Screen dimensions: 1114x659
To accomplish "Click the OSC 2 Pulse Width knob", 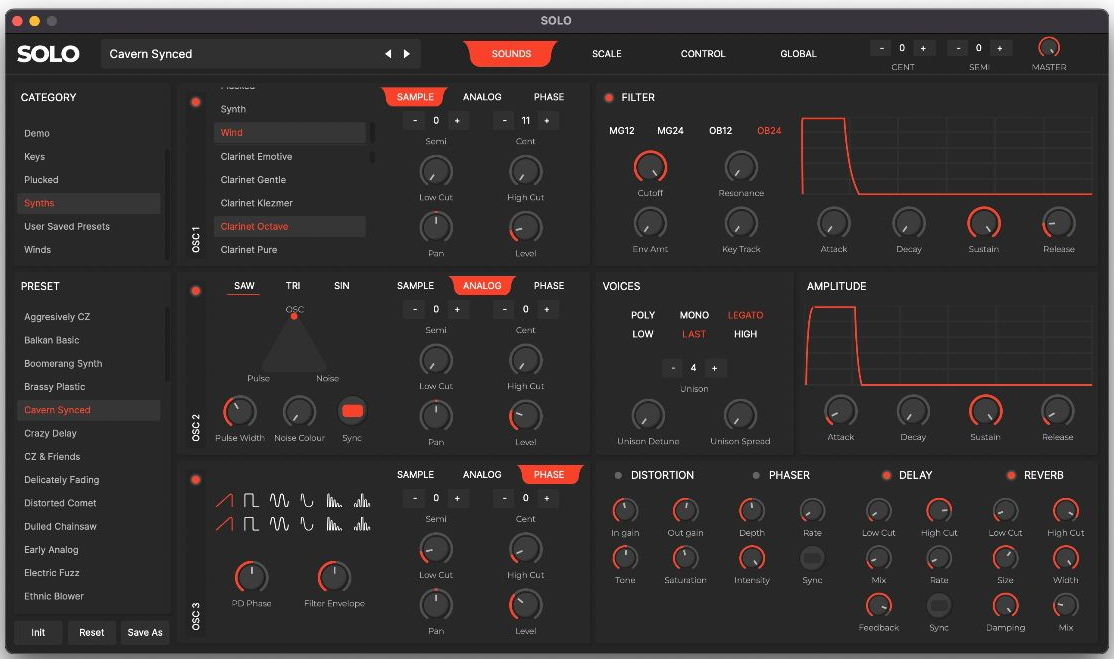I will tap(239, 412).
